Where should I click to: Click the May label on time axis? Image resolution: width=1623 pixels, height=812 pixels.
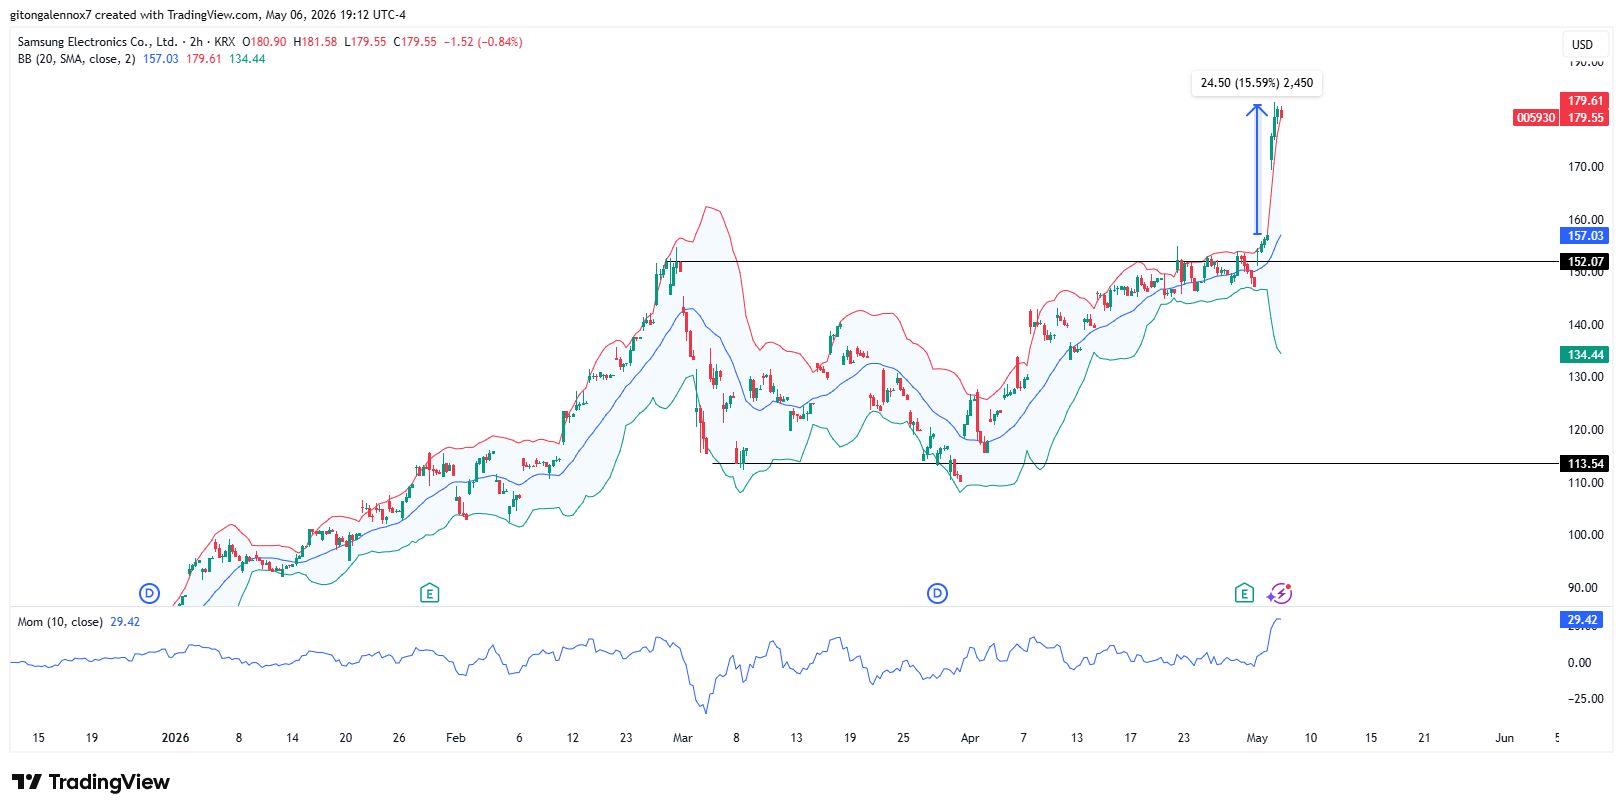pyautogui.click(x=1257, y=738)
